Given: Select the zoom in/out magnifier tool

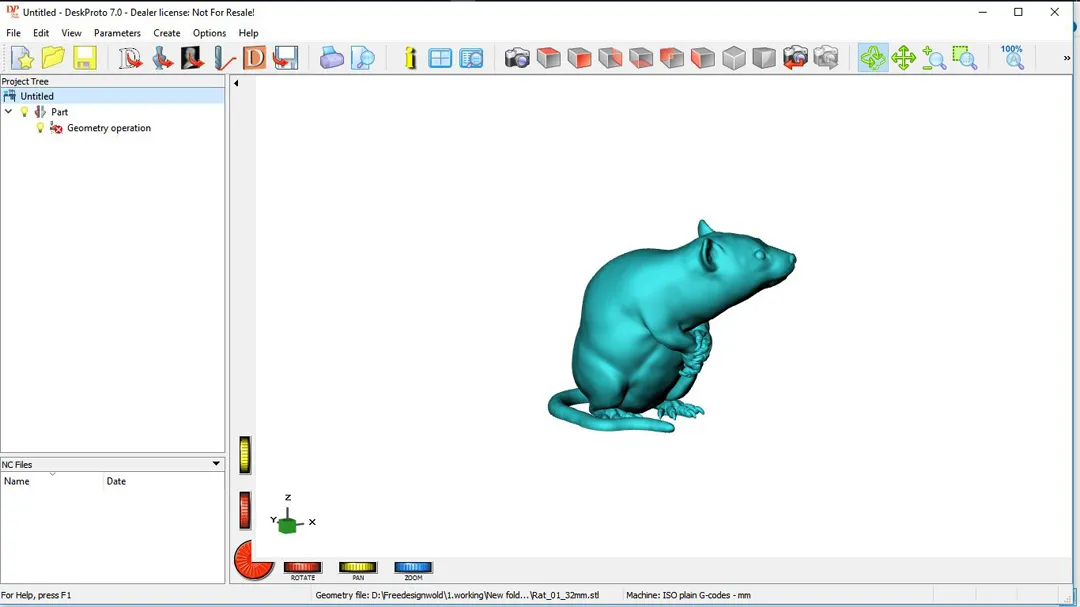Looking at the screenshot, I should (x=934, y=58).
